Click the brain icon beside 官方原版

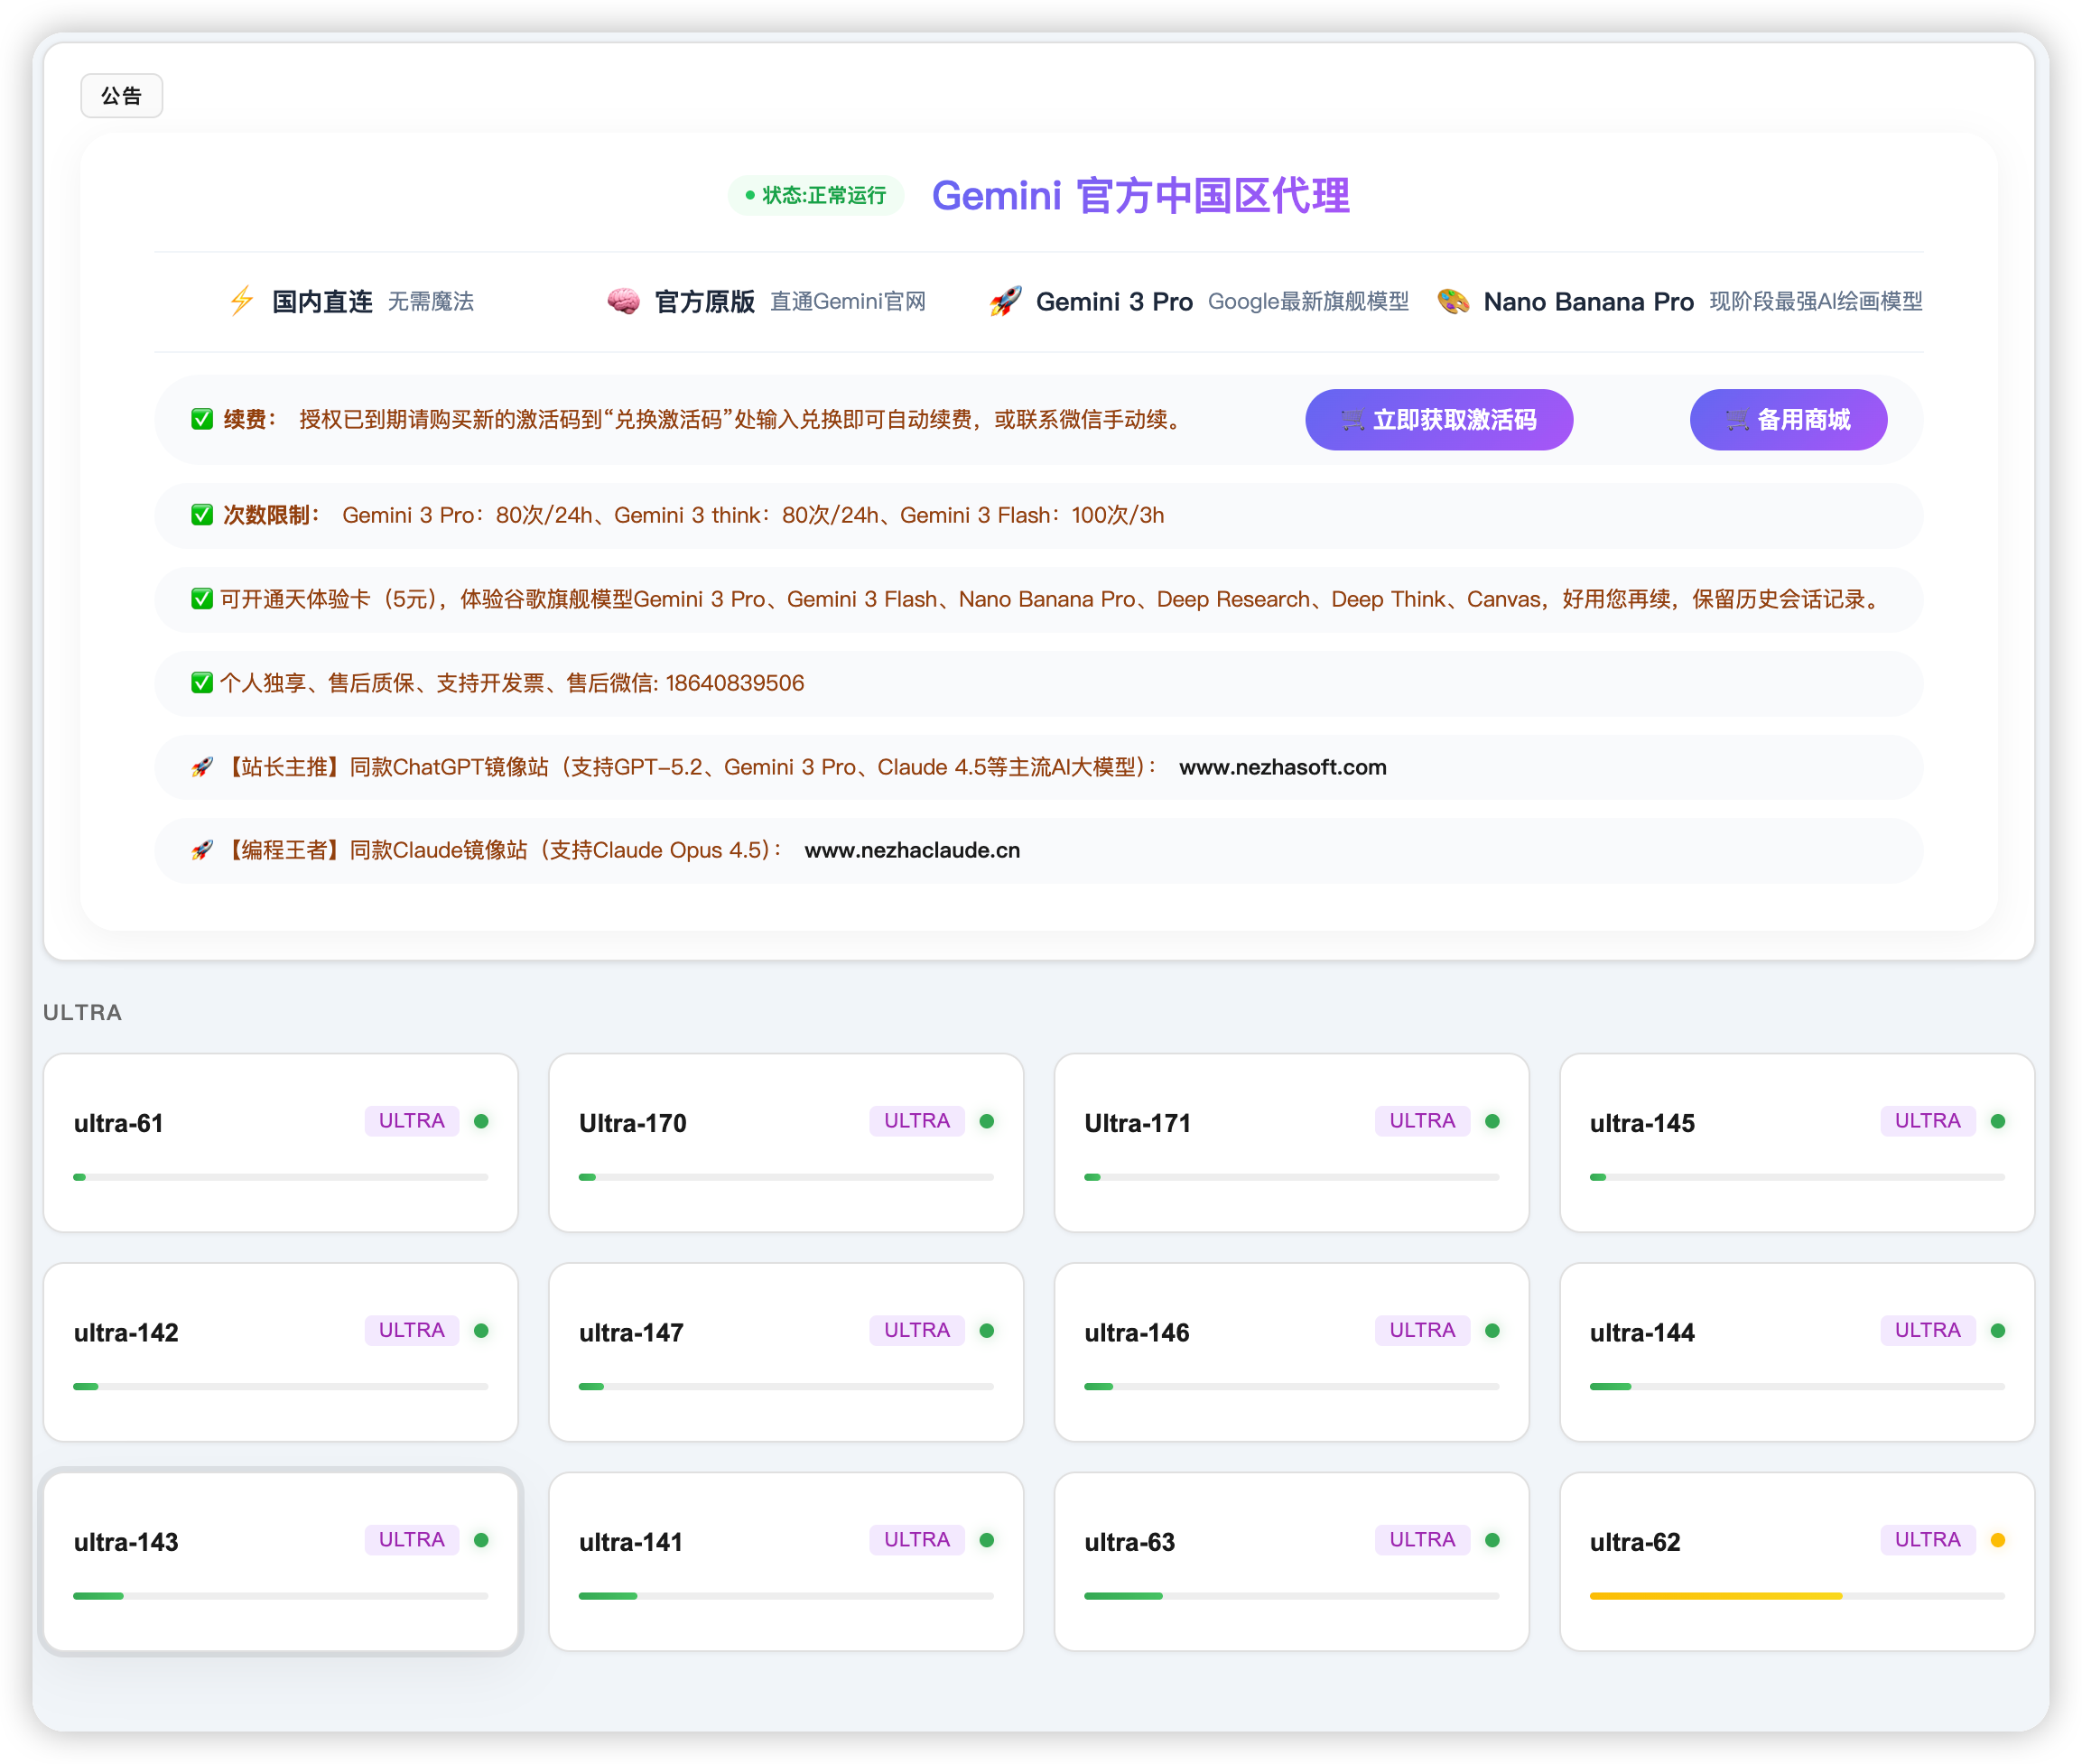pos(623,301)
